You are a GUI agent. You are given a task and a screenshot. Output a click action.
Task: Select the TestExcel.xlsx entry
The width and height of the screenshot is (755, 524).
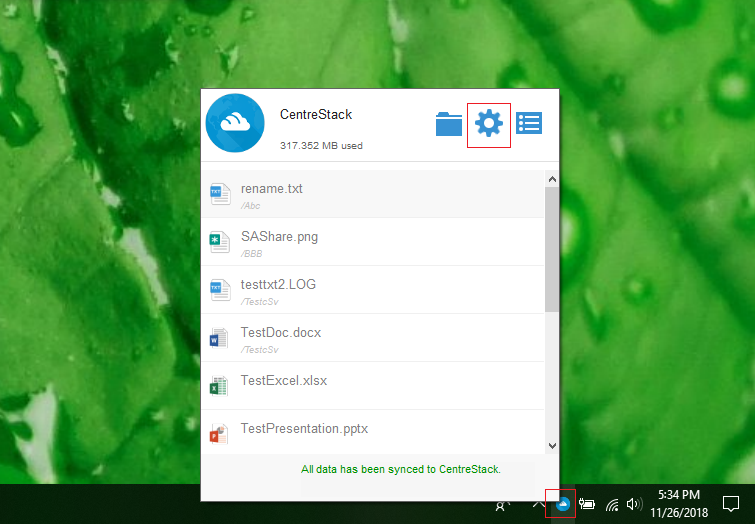pyautogui.click(x=372, y=386)
